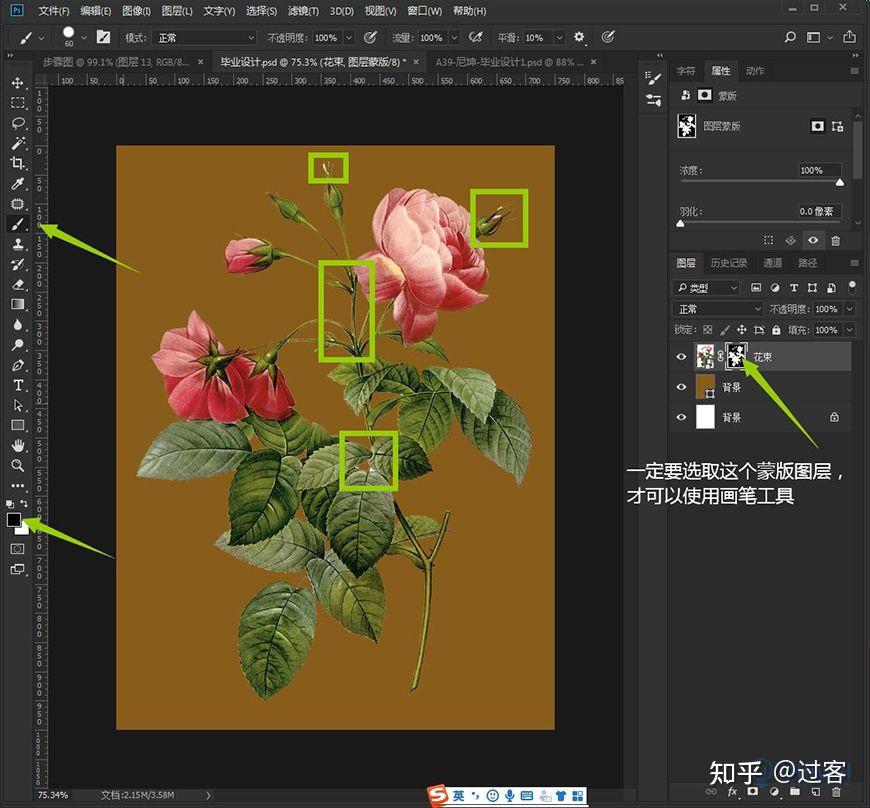Open 滤镜(T) menu
The image size is (870, 808).
point(304,11)
